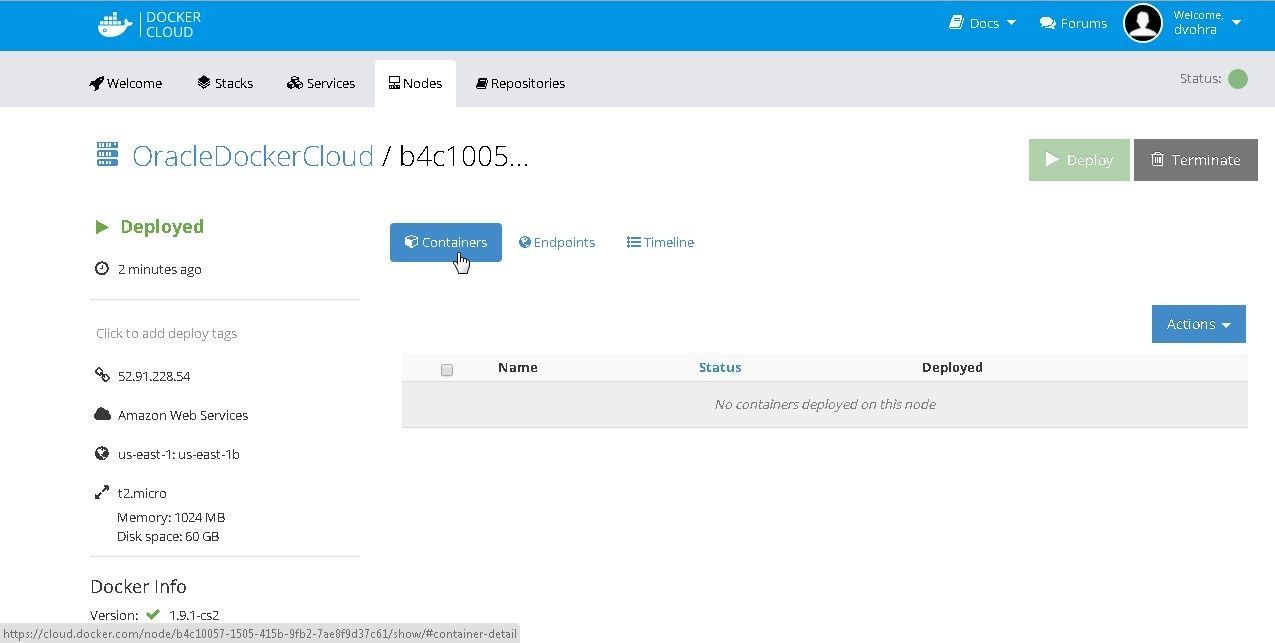Open the Docs dropdown menu
This screenshot has height=643, width=1275.
[x=982, y=23]
